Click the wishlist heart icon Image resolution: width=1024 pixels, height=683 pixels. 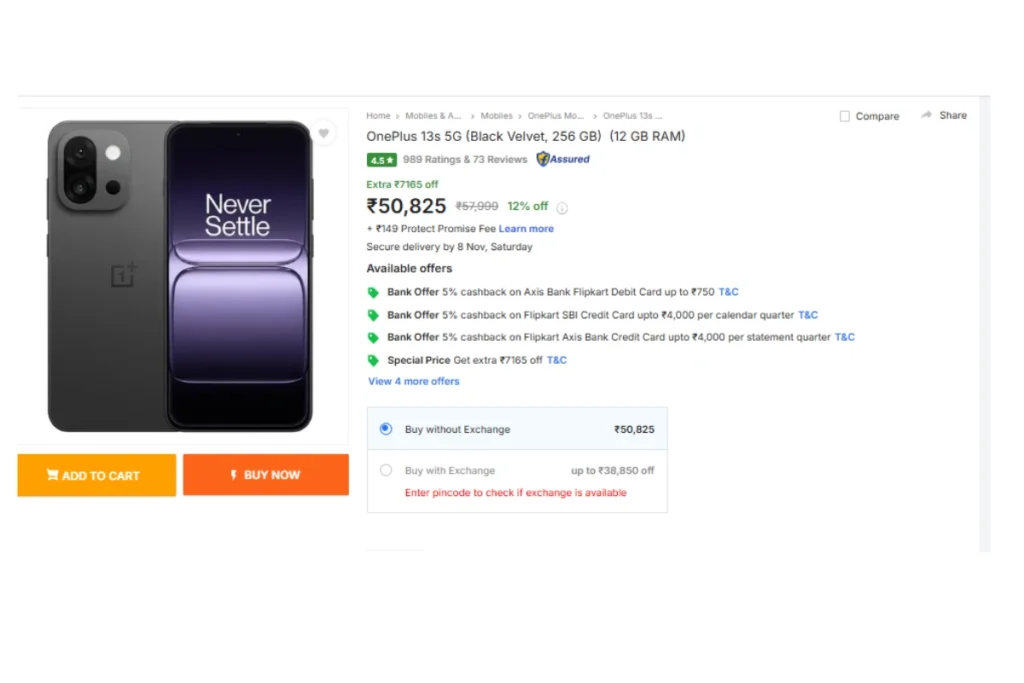click(323, 133)
